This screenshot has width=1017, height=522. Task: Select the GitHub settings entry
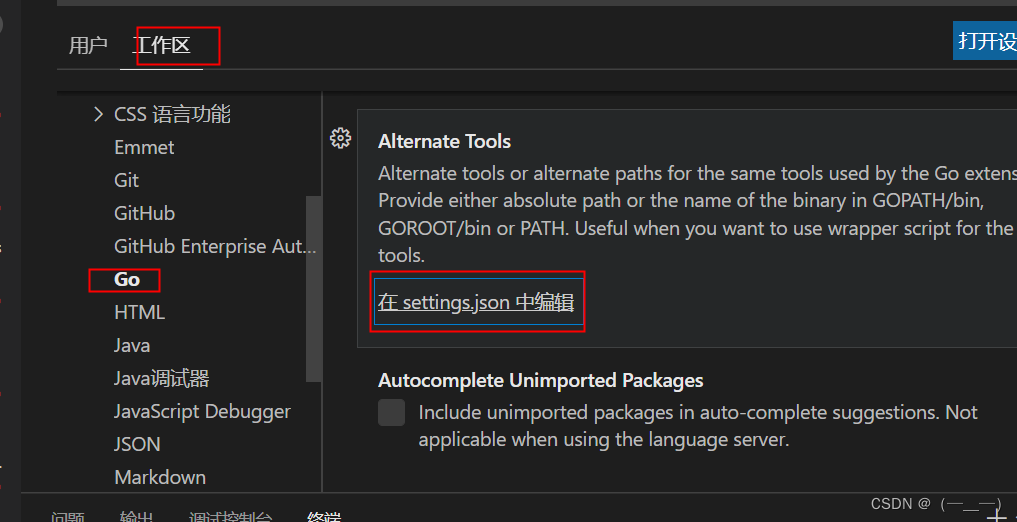(x=144, y=213)
